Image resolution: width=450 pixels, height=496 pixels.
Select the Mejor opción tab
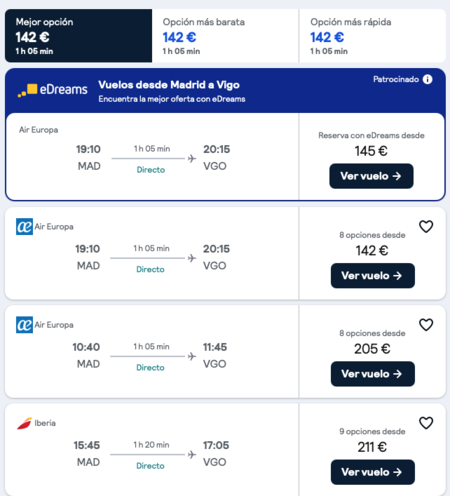click(78, 36)
